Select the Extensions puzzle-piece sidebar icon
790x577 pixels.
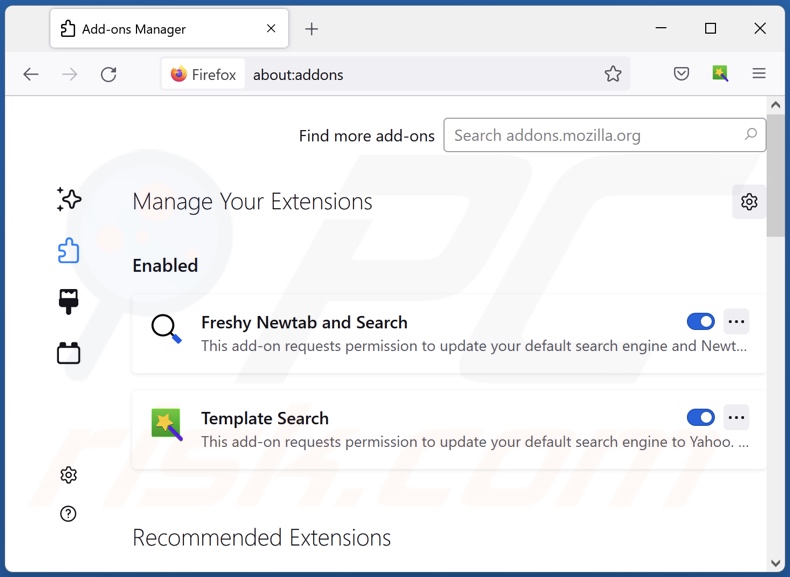coord(69,250)
